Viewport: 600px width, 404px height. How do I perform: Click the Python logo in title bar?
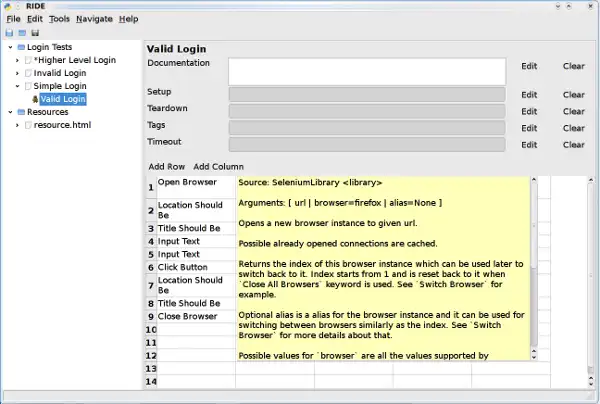pos(8,7)
